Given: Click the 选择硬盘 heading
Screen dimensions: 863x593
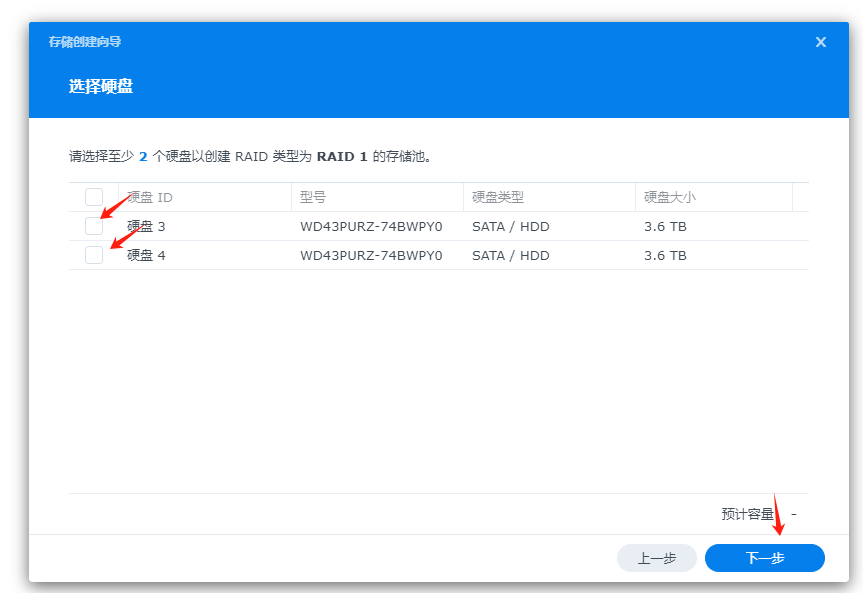Looking at the screenshot, I should pos(101,86).
